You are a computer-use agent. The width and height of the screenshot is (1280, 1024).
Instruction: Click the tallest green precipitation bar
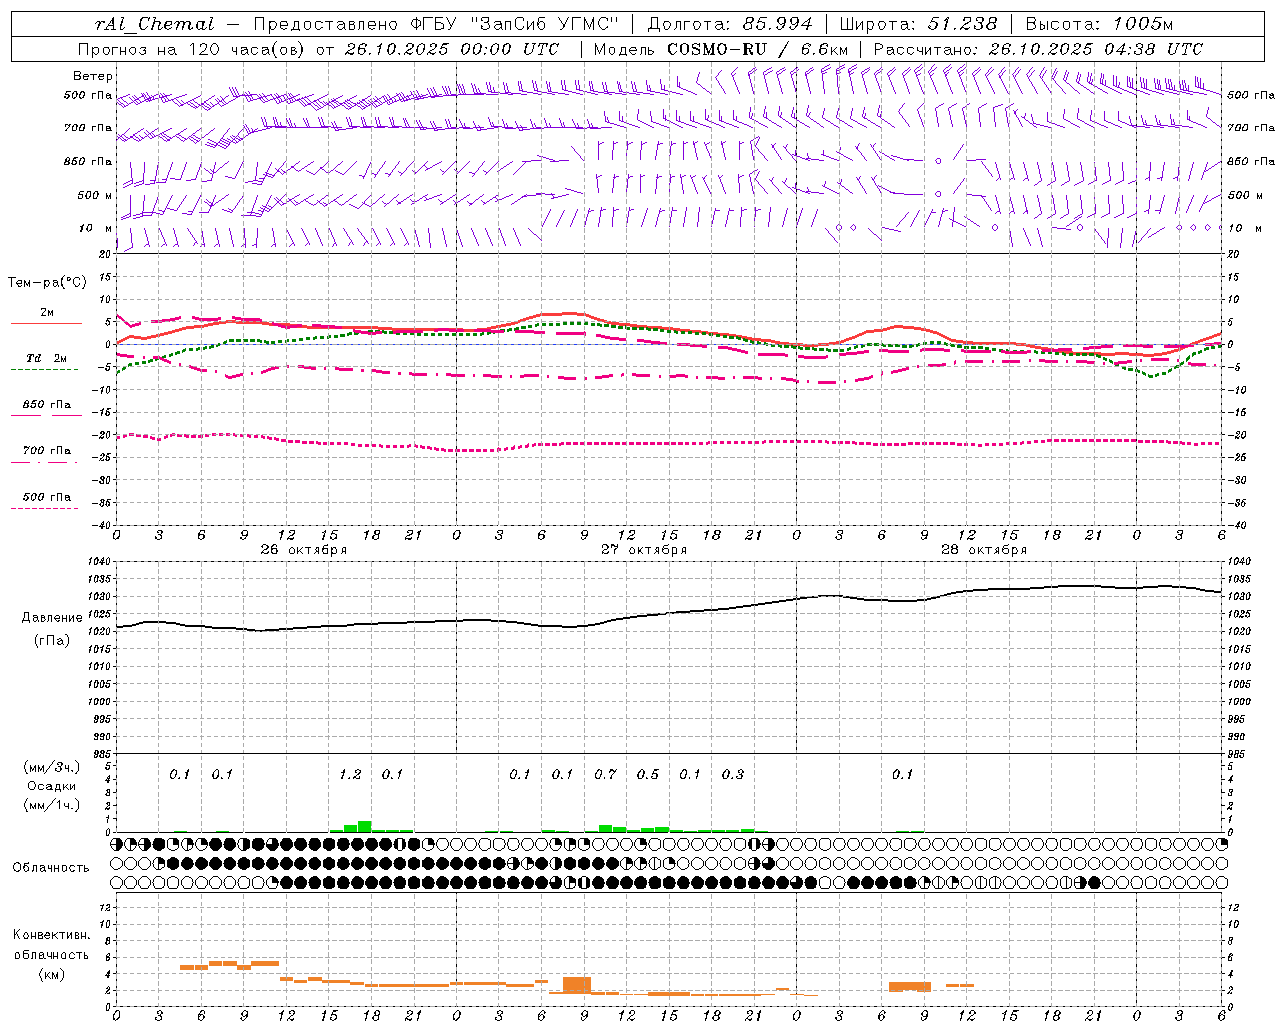tap(365, 827)
